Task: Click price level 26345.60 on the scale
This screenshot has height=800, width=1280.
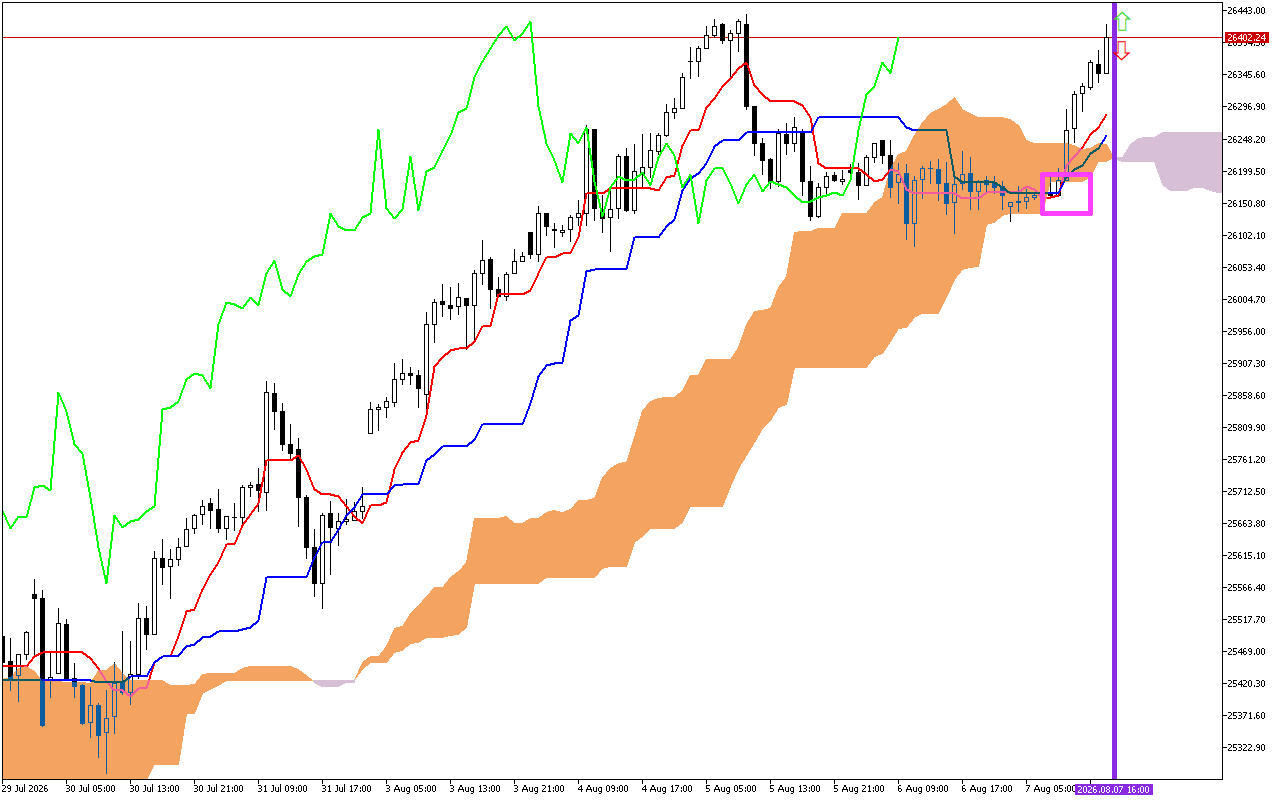Action: 1246,75
